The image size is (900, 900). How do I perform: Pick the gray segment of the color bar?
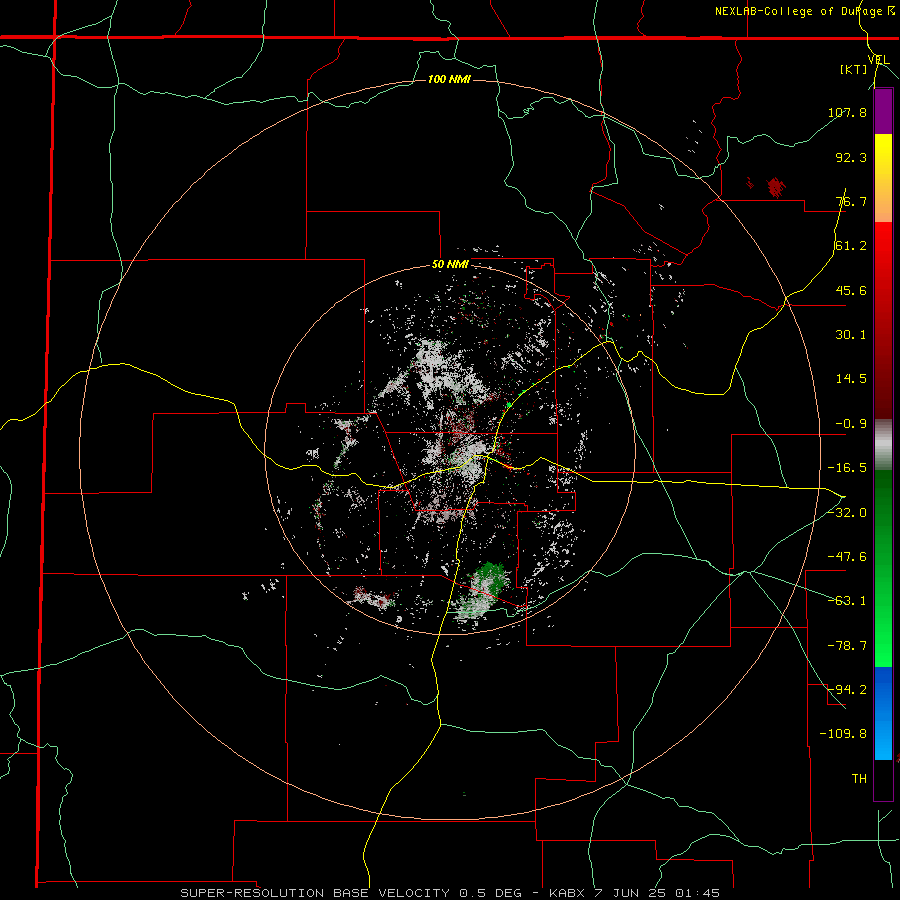[x=883, y=445]
